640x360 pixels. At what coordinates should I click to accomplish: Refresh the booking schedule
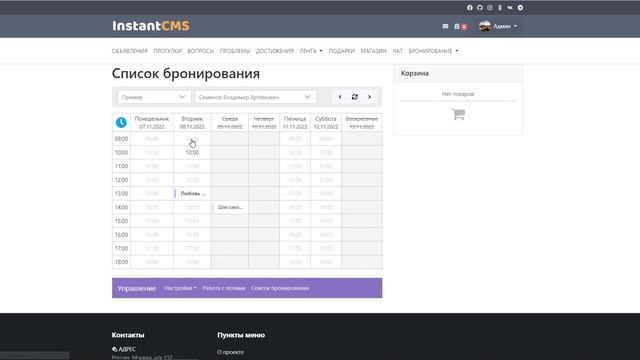coord(355,97)
